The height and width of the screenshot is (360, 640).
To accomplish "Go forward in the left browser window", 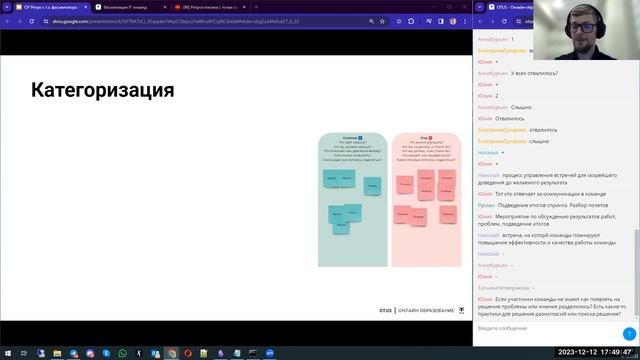I will pos(20,21).
